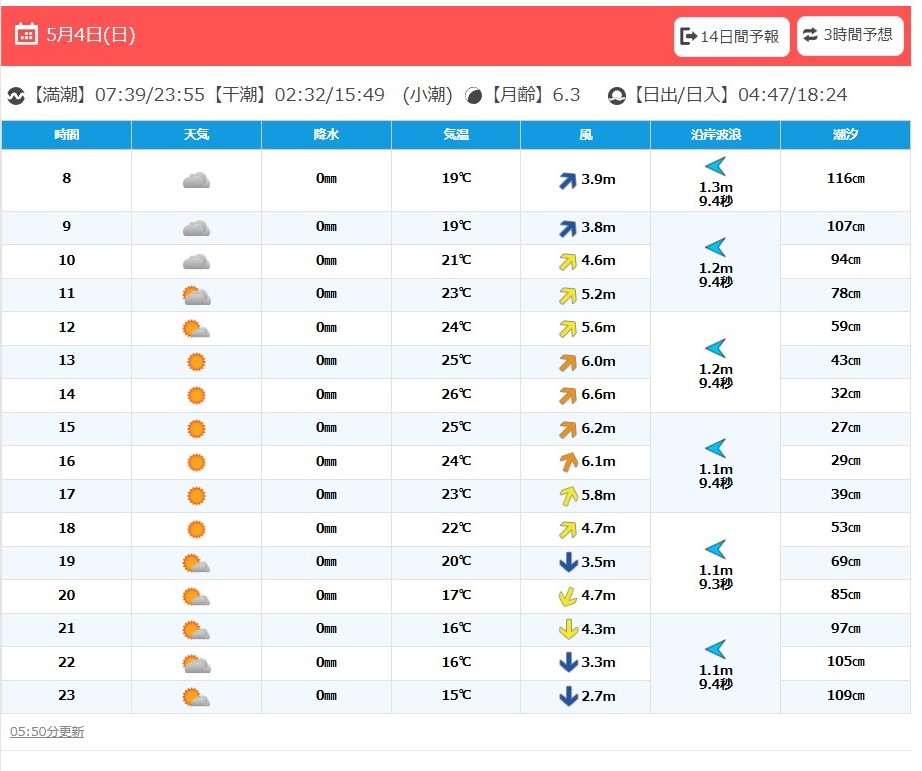Click the tide value 109cm
Viewport: 922px width, 771px height.
point(846,695)
